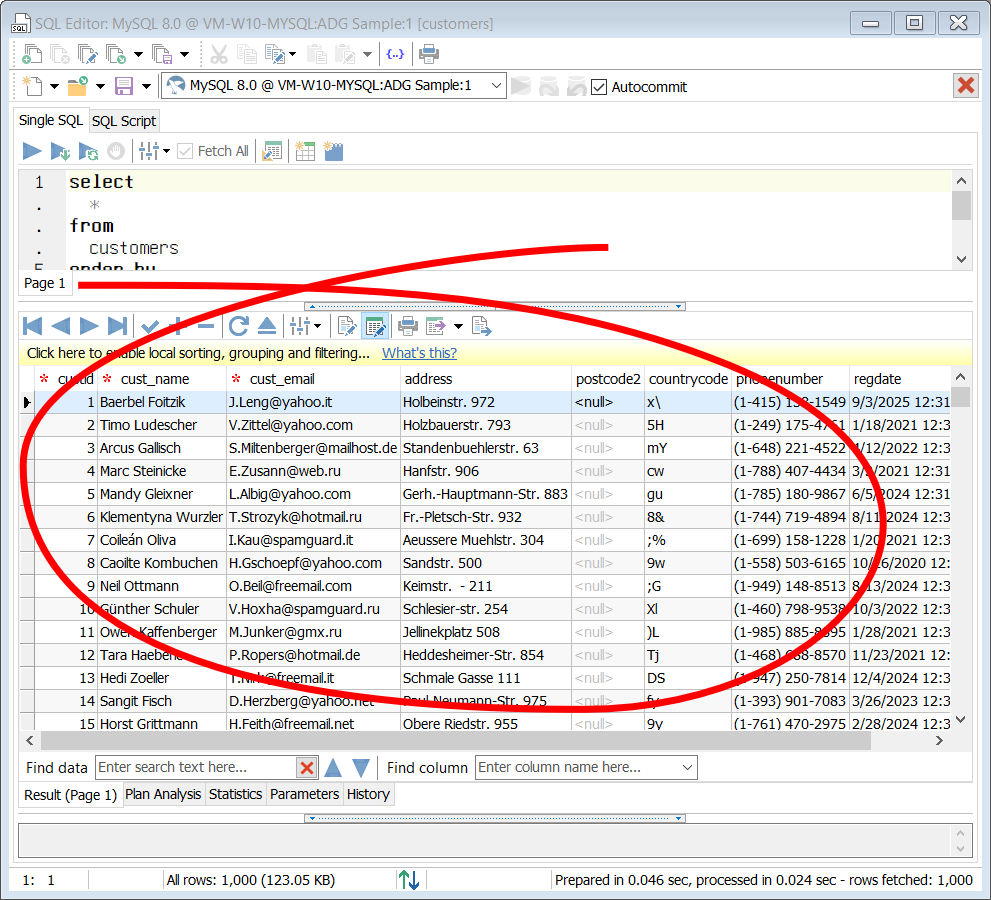Image resolution: width=991 pixels, height=900 pixels.
Task: Switch to the SQL Script tab
Action: (x=124, y=120)
